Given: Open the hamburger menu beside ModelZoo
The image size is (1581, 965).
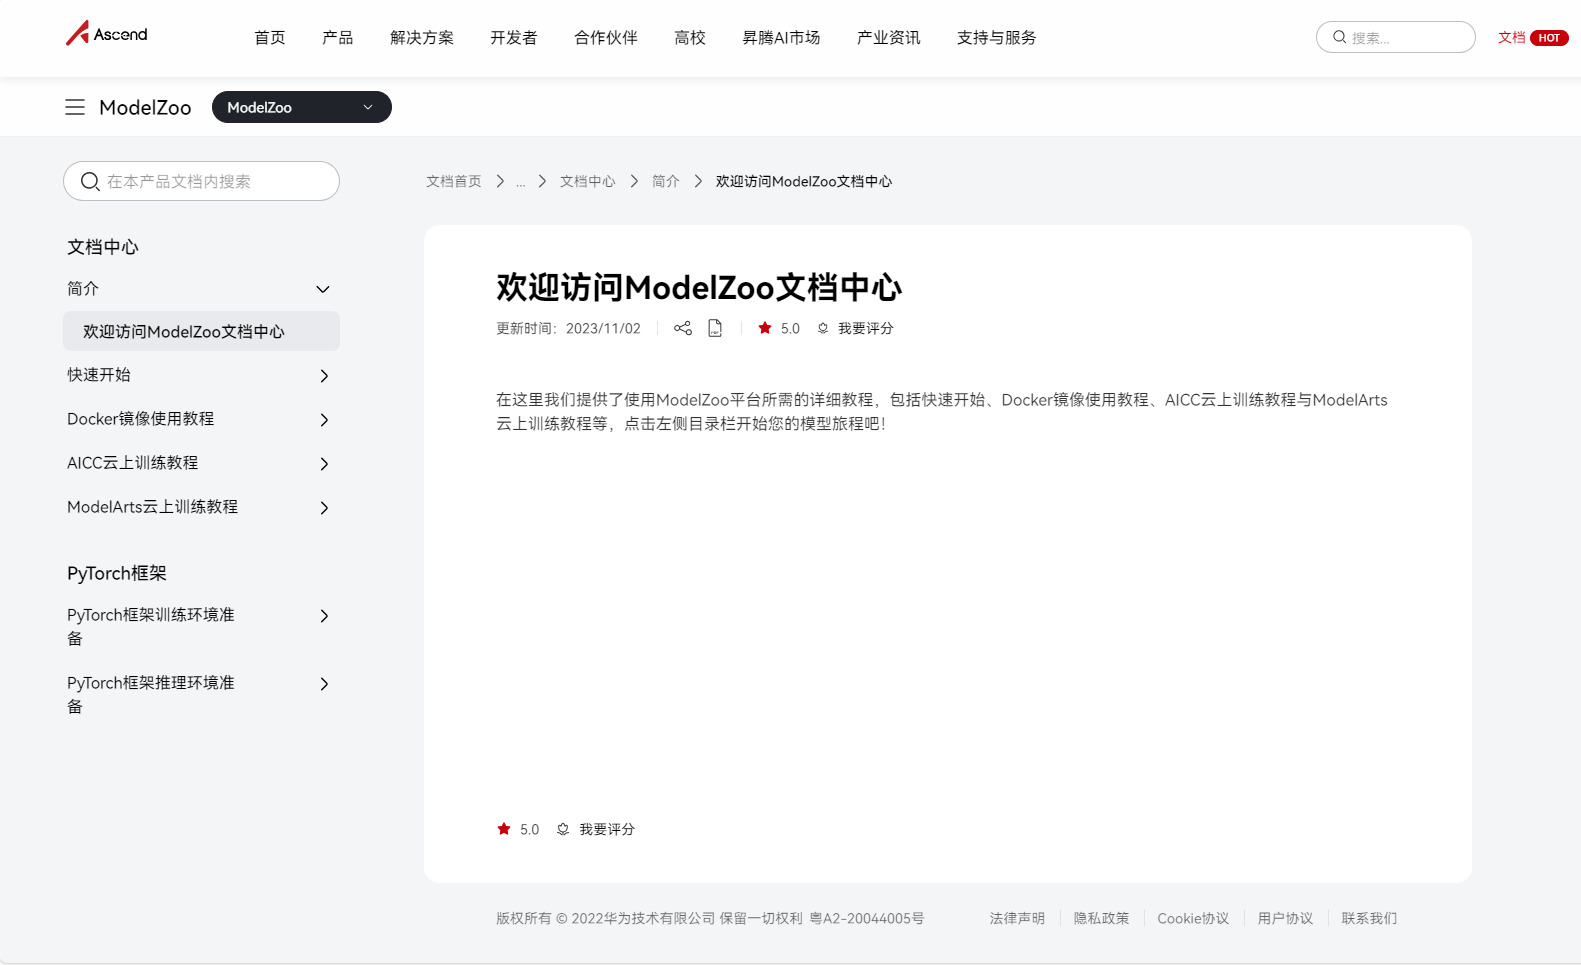Looking at the screenshot, I should [x=75, y=107].
